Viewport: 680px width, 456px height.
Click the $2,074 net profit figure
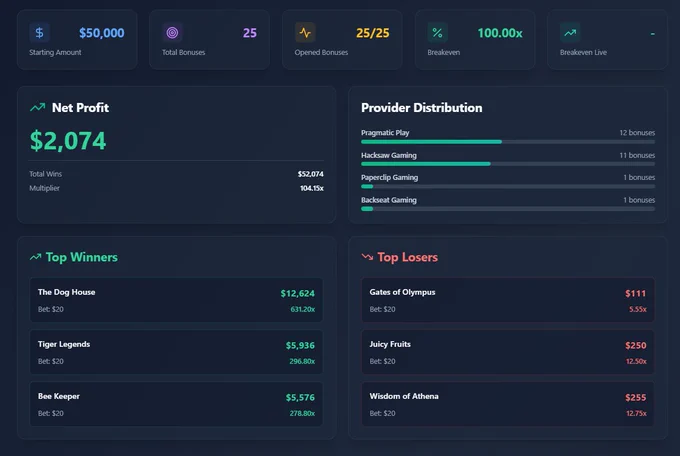(x=68, y=141)
